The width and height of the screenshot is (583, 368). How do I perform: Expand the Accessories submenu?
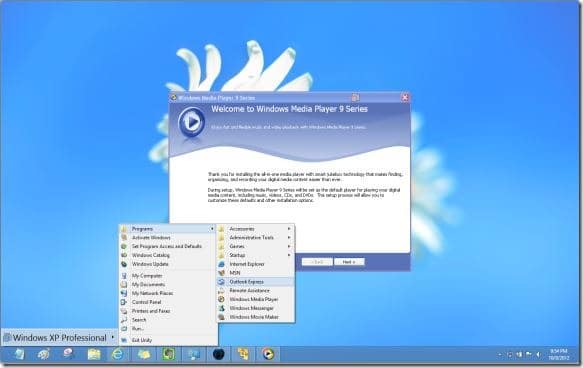(256, 229)
